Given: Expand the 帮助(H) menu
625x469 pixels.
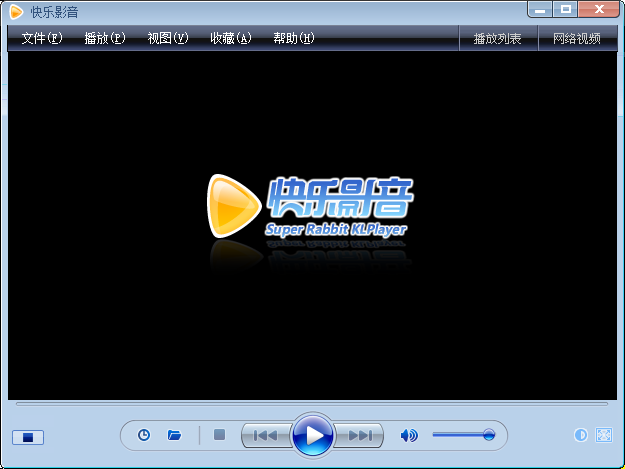Looking at the screenshot, I should click(293, 39).
